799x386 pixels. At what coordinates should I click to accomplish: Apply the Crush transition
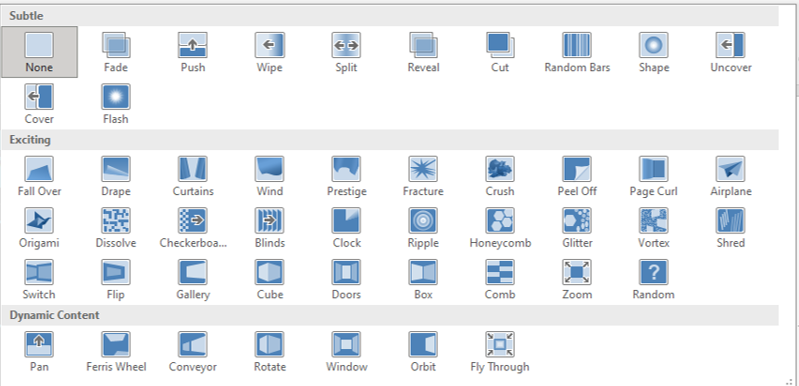click(500, 176)
